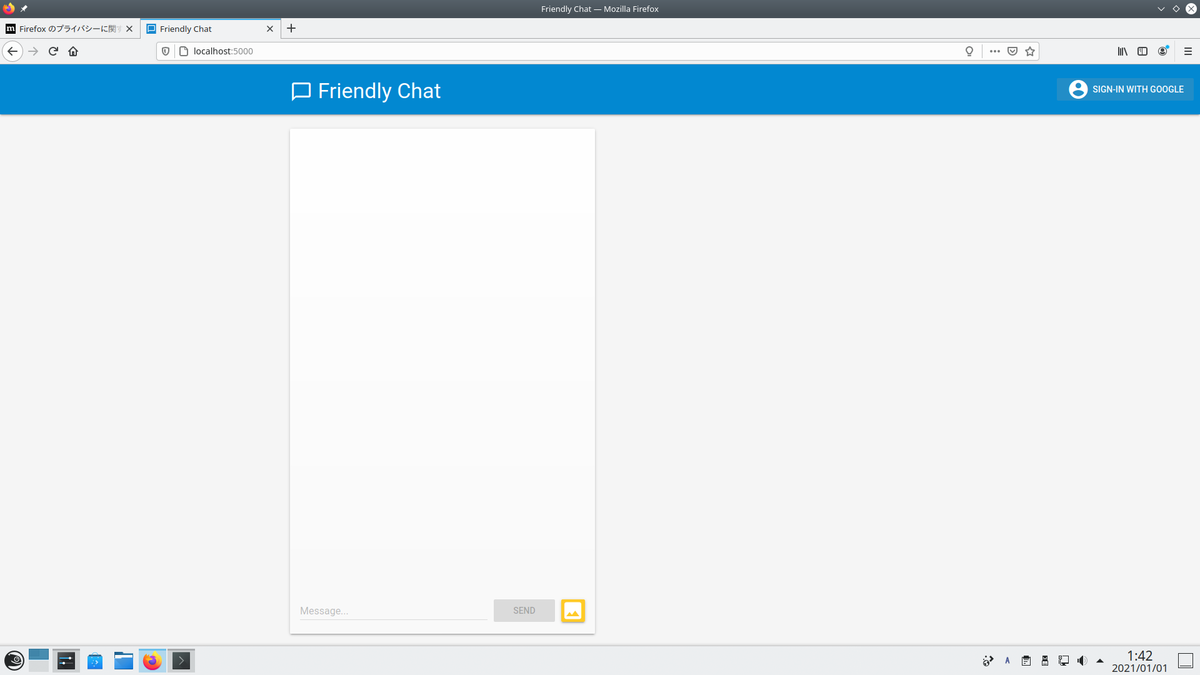The image size is (1200, 675).
Task: Click the Friendly Chat header chat bubble icon
Action: pyautogui.click(x=301, y=91)
